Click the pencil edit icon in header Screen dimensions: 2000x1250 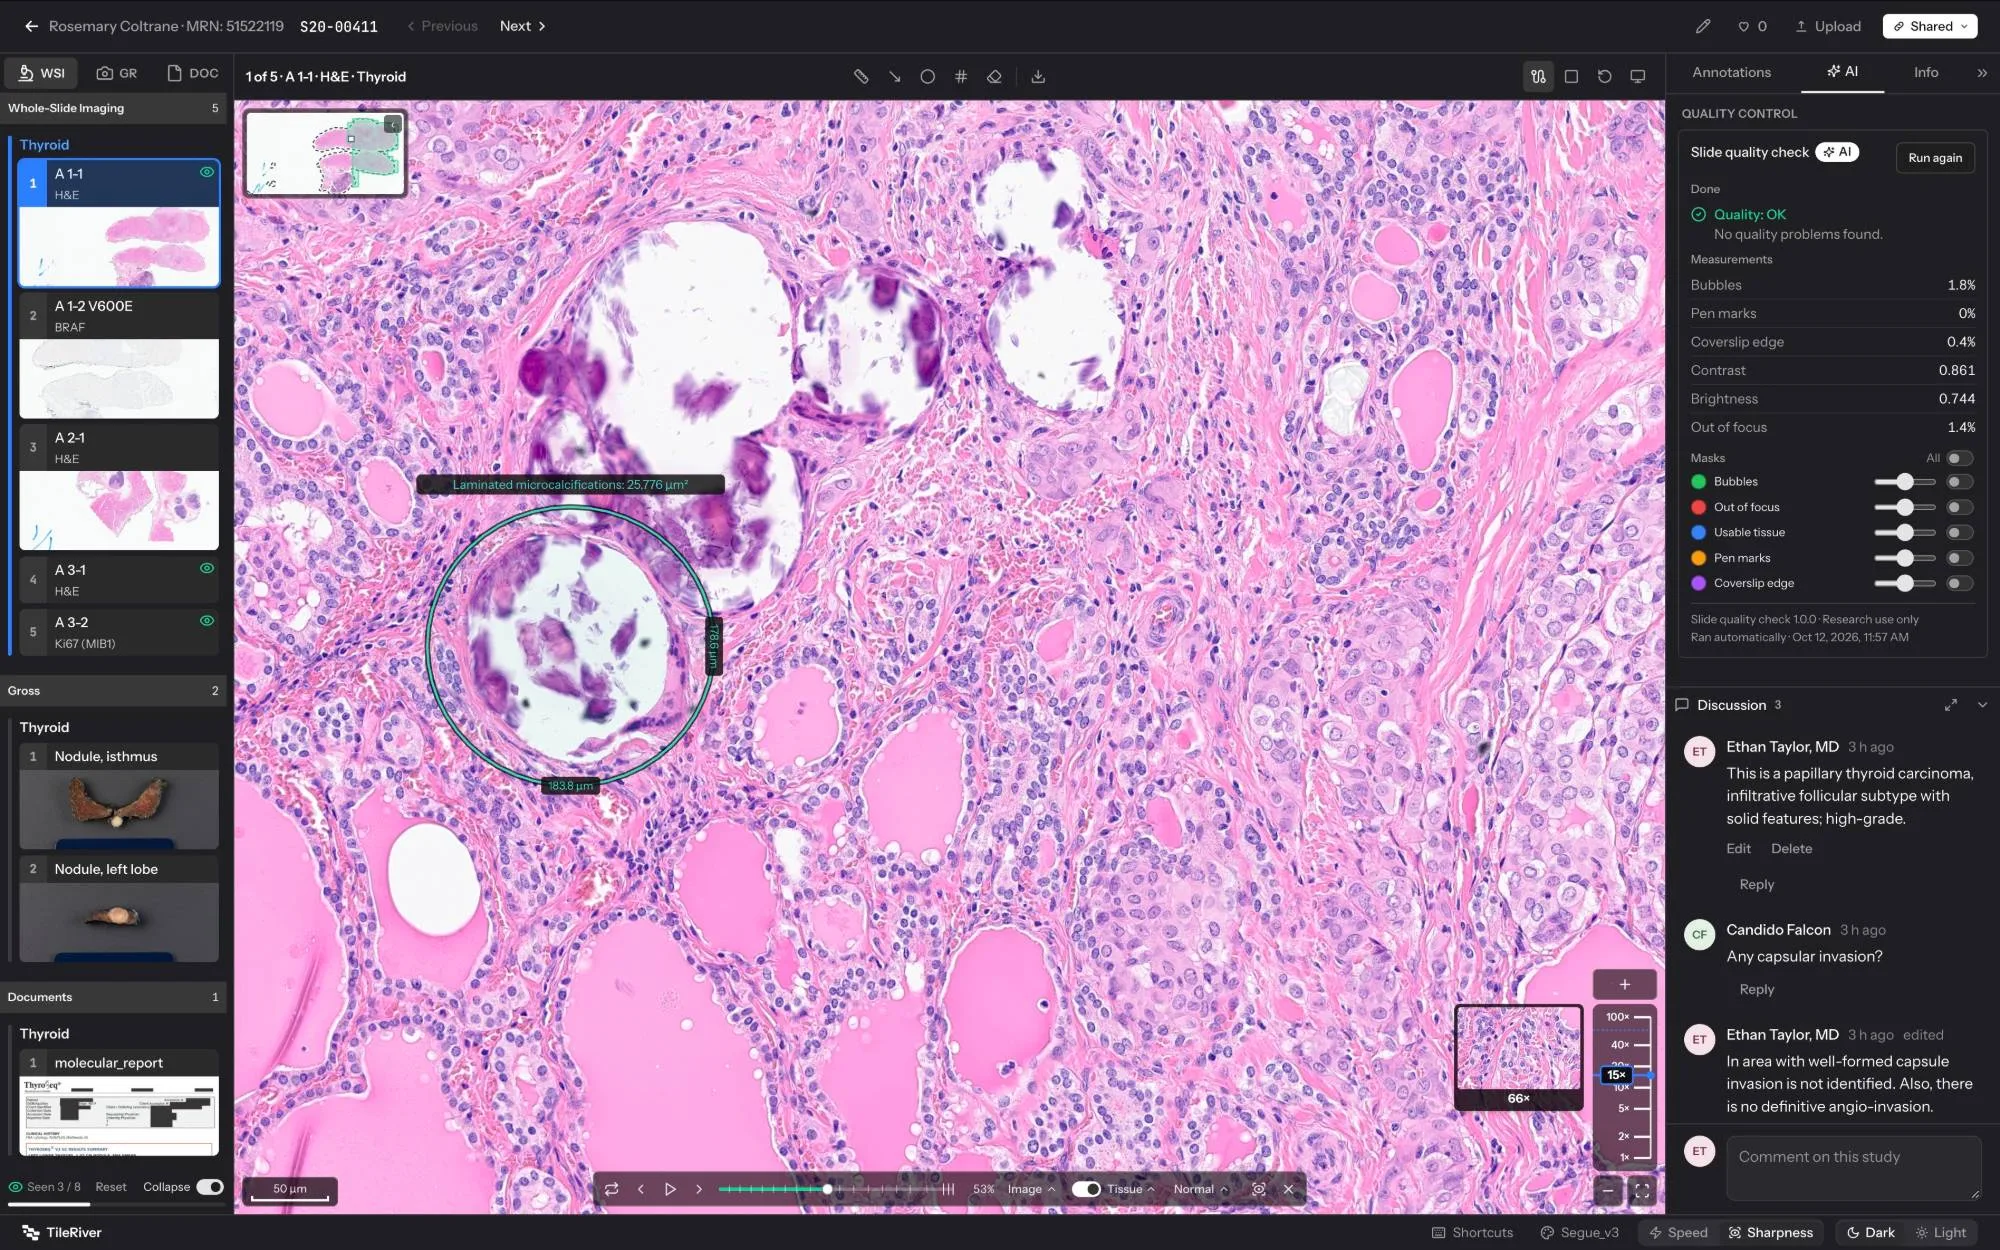1703,26
